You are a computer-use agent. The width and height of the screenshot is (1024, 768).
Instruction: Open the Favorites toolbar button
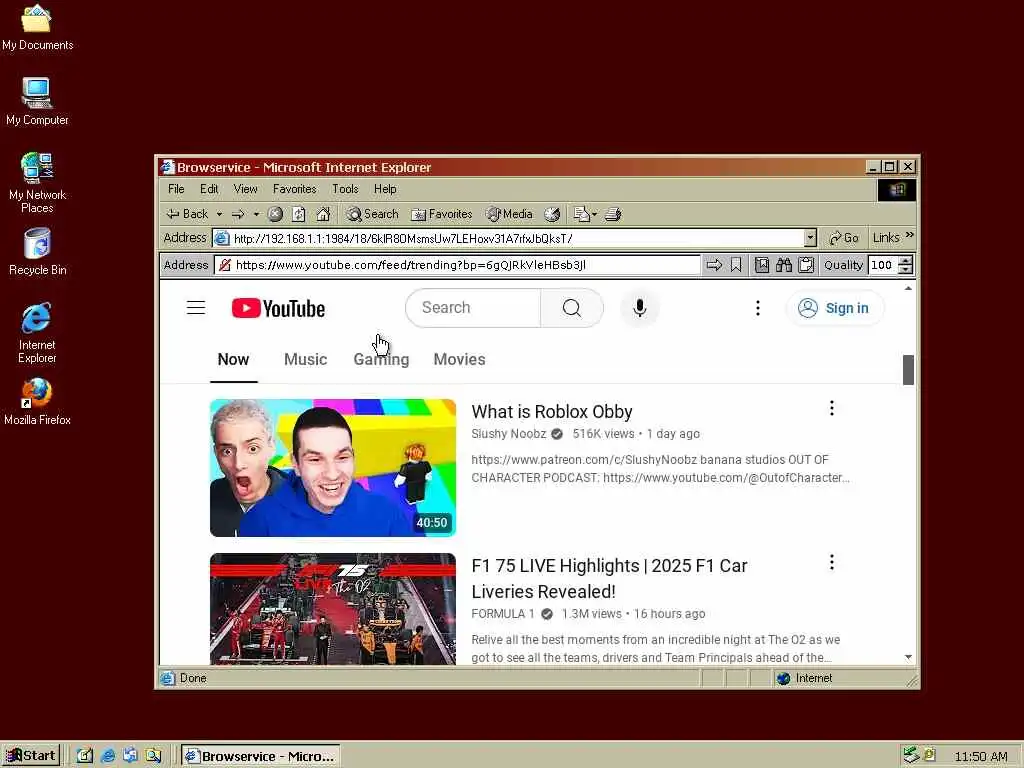coord(441,214)
